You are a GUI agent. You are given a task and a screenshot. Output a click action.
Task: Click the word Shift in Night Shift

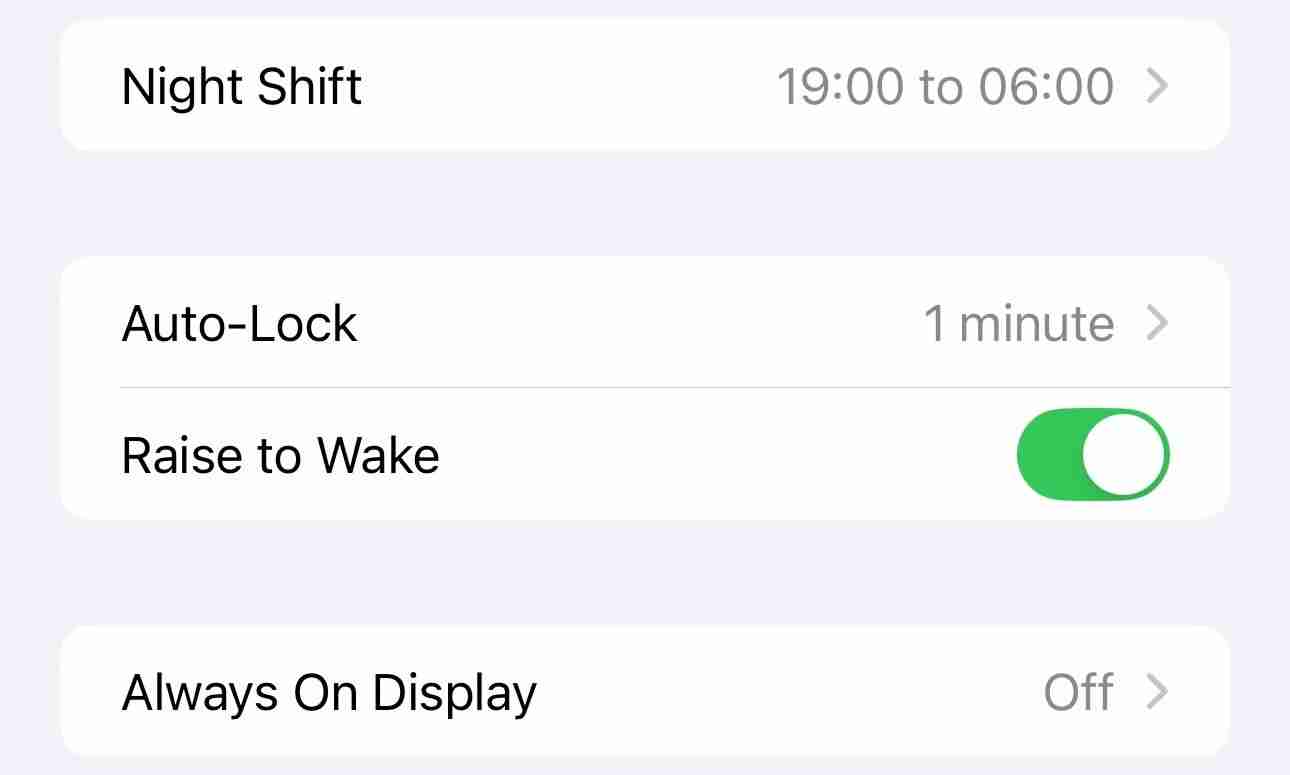coord(310,86)
